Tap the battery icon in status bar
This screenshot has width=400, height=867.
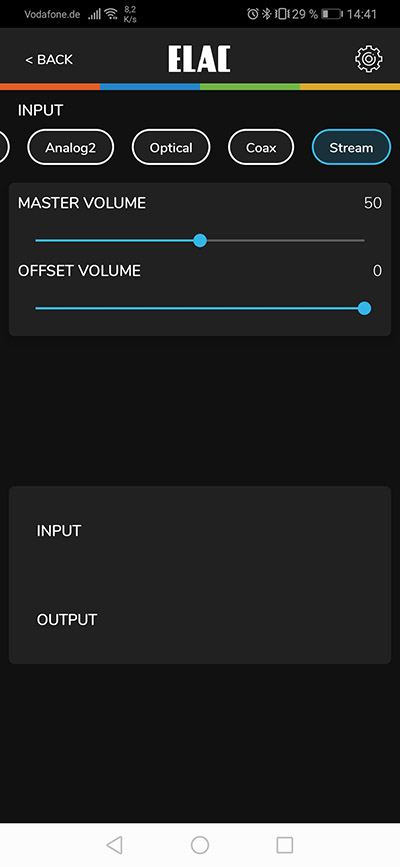tap(332, 14)
